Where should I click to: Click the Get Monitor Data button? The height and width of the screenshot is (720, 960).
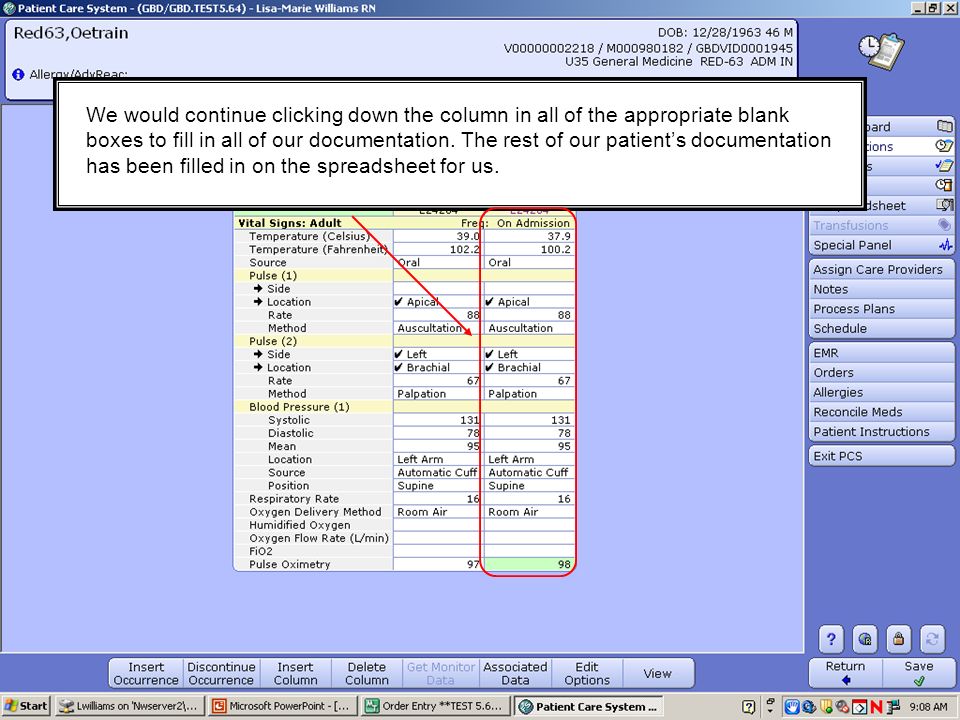coord(440,673)
